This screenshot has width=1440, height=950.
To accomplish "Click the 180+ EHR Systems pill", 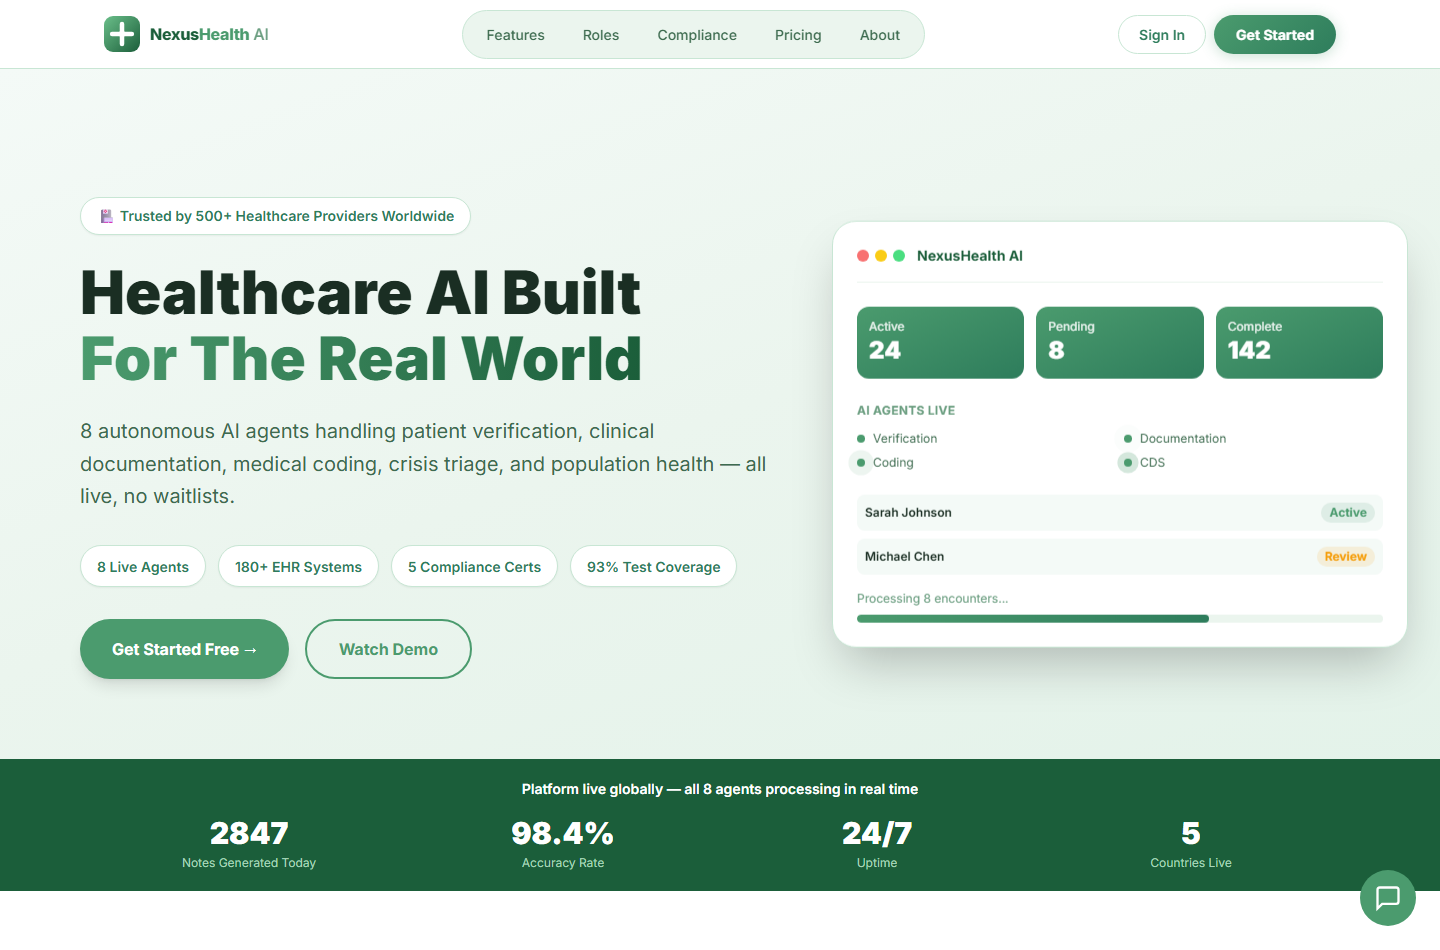I will (x=298, y=567).
